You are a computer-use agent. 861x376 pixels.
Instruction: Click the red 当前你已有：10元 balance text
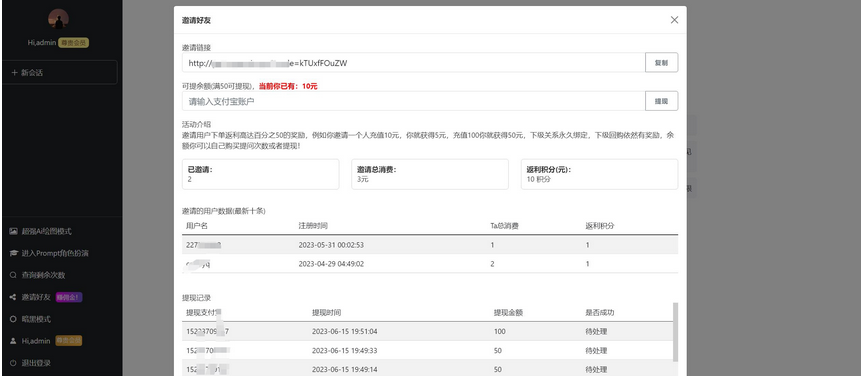(x=288, y=86)
